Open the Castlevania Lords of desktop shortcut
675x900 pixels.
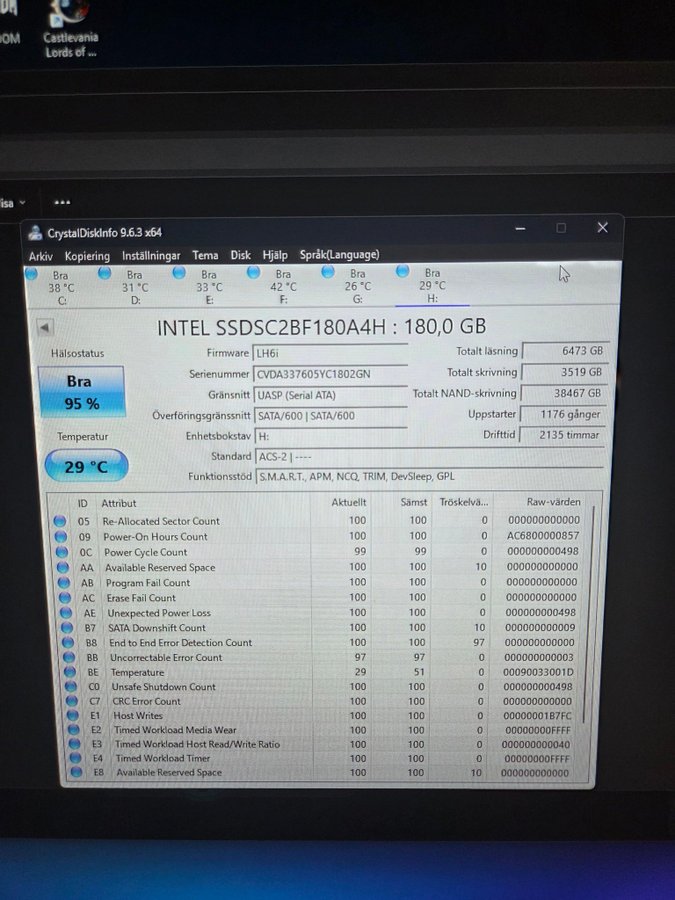[70, 30]
